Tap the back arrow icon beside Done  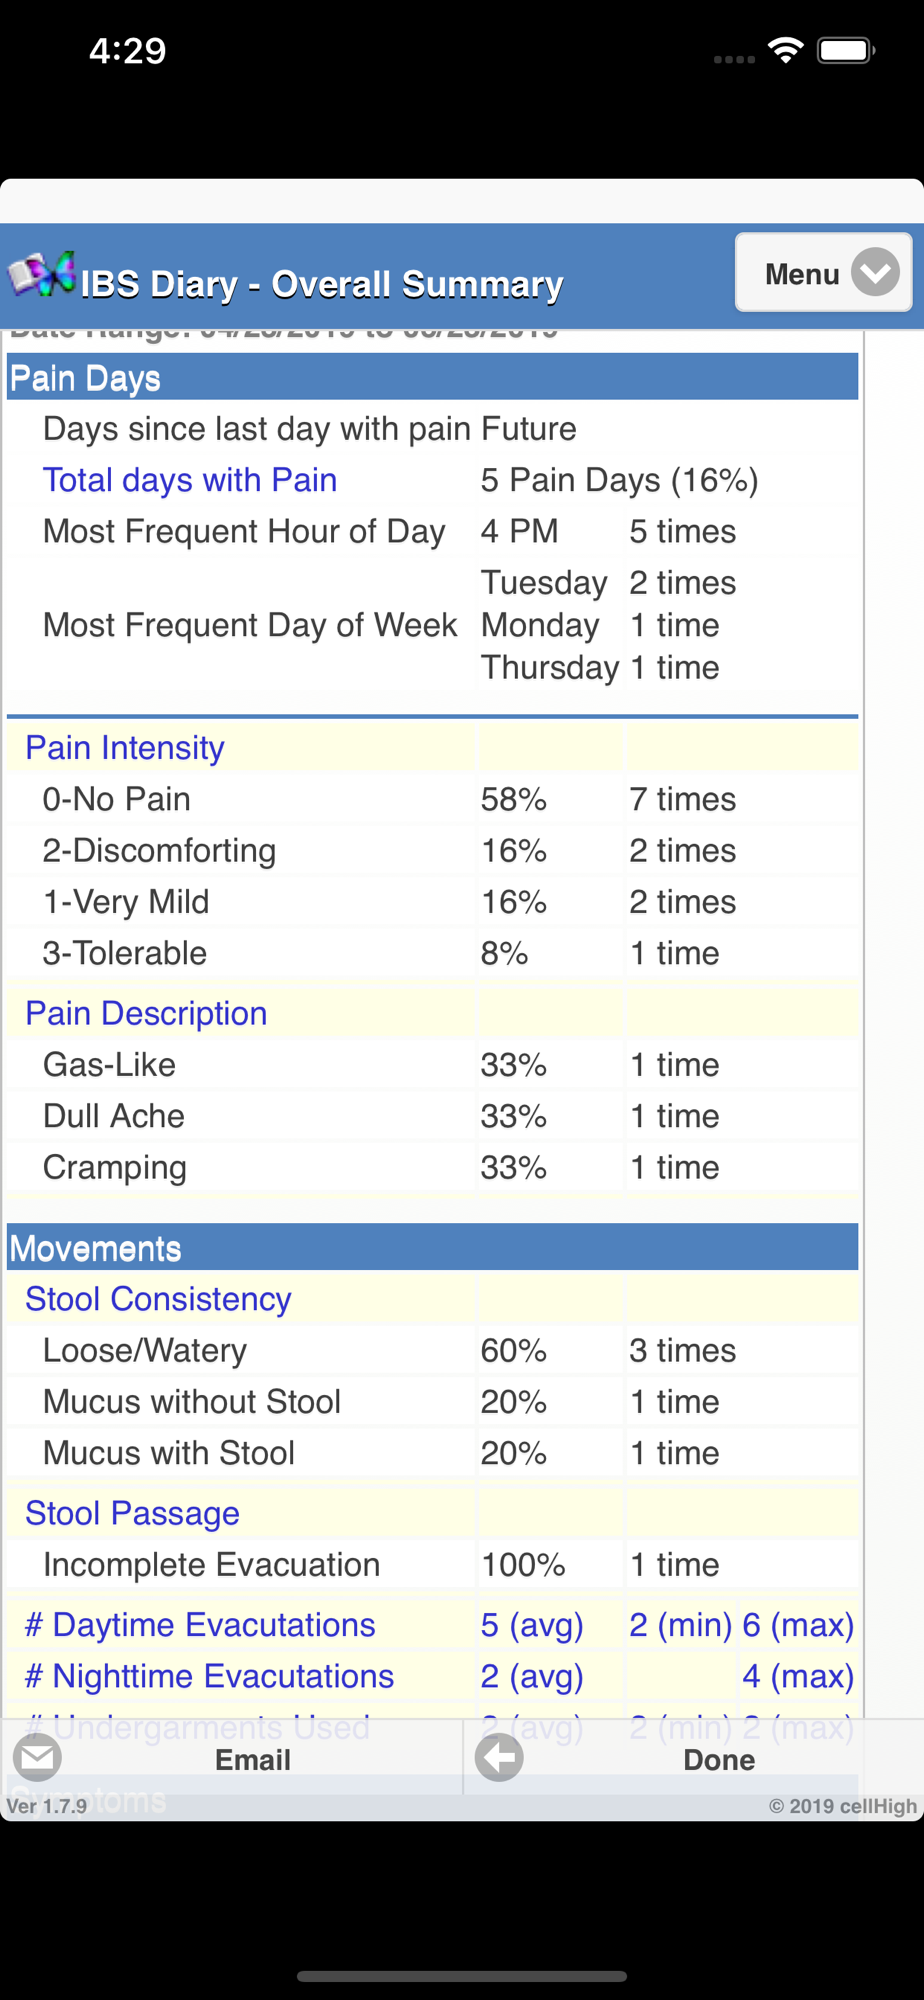pyautogui.click(x=499, y=1758)
